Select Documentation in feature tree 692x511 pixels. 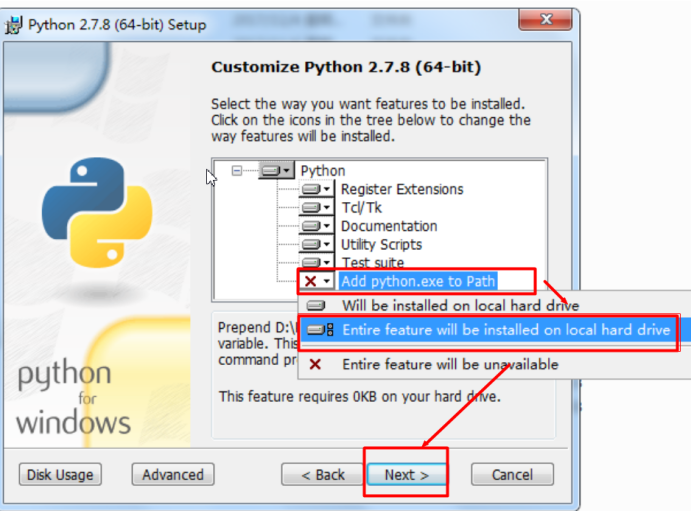pos(389,226)
